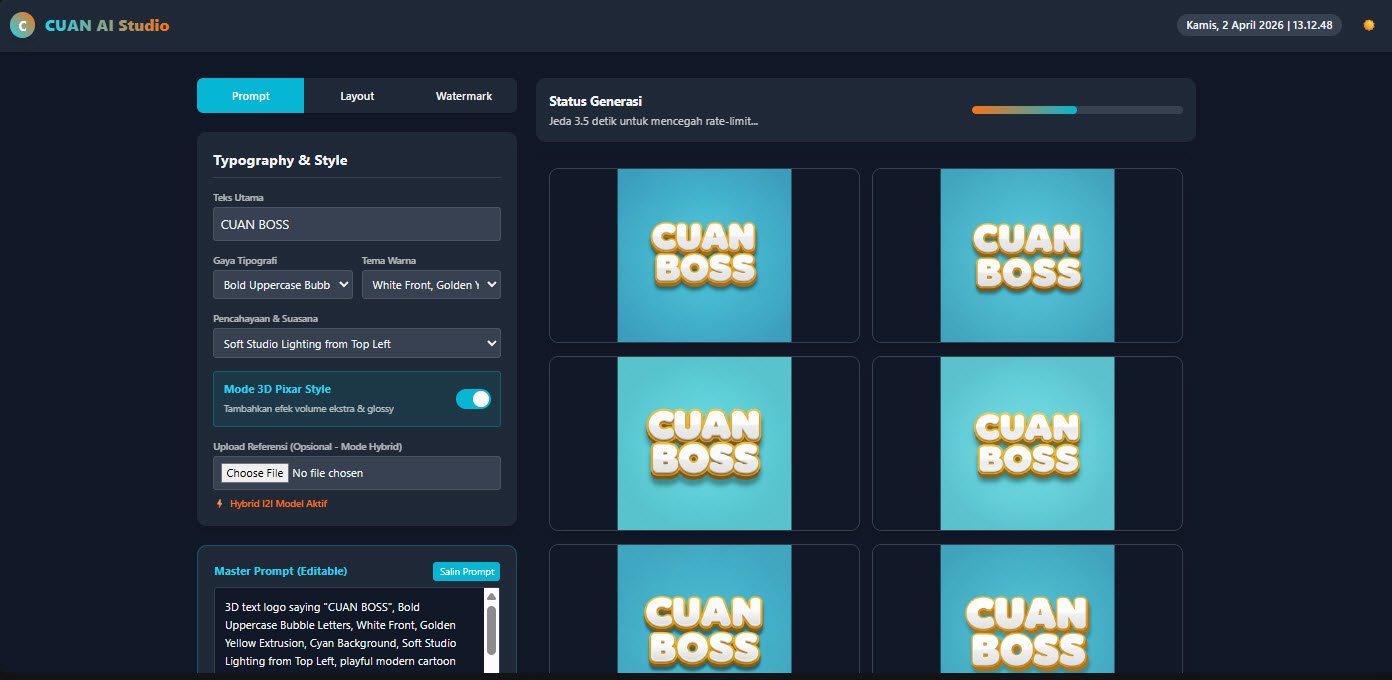Switch to the Prompt tab
1392x680 pixels.
pyautogui.click(x=251, y=96)
